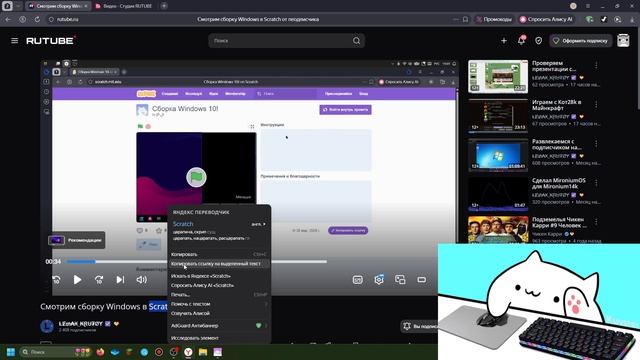Toggle the 'Вы подписаны' subscription button
Image resolution: width=640 pixels, height=360 pixels.
coord(420,326)
